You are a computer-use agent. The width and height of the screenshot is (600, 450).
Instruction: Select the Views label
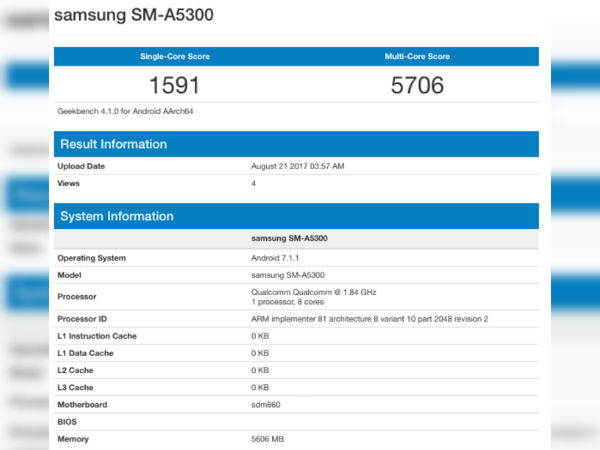pyautogui.click(x=68, y=183)
